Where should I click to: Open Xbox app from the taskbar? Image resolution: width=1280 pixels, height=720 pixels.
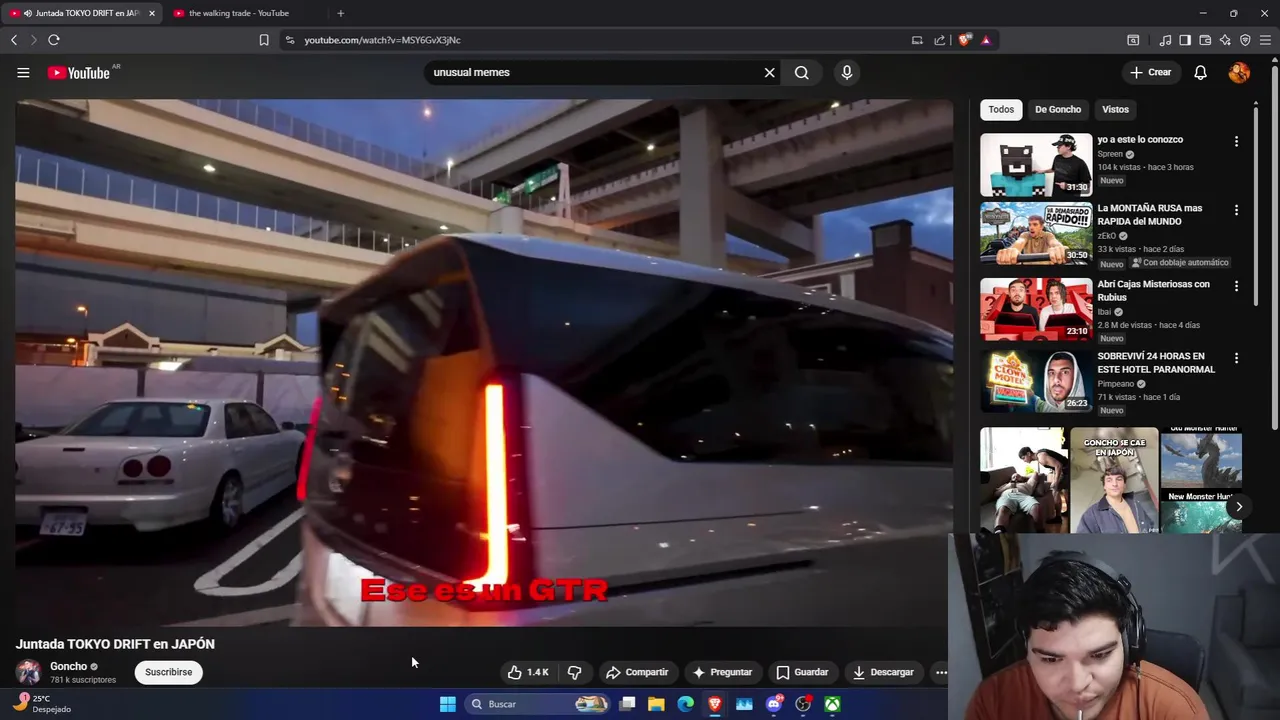tap(832, 704)
